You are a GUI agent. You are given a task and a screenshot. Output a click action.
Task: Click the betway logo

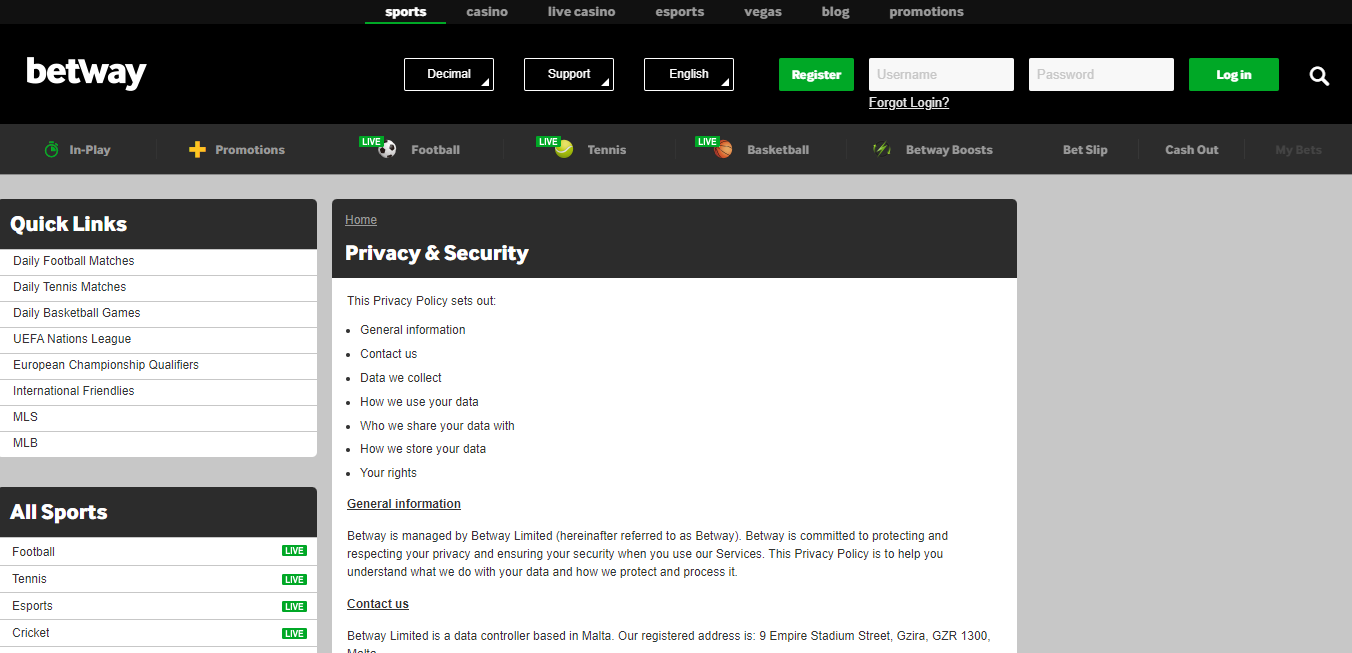tap(86, 73)
